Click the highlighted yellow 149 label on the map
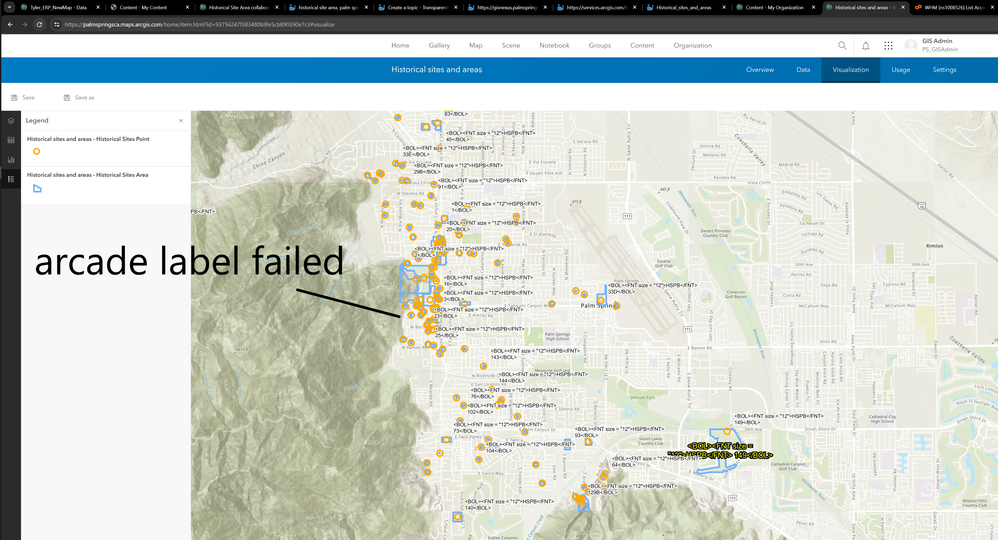Screen dimensions: 998x540 pyautogui.click(x=720, y=451)
